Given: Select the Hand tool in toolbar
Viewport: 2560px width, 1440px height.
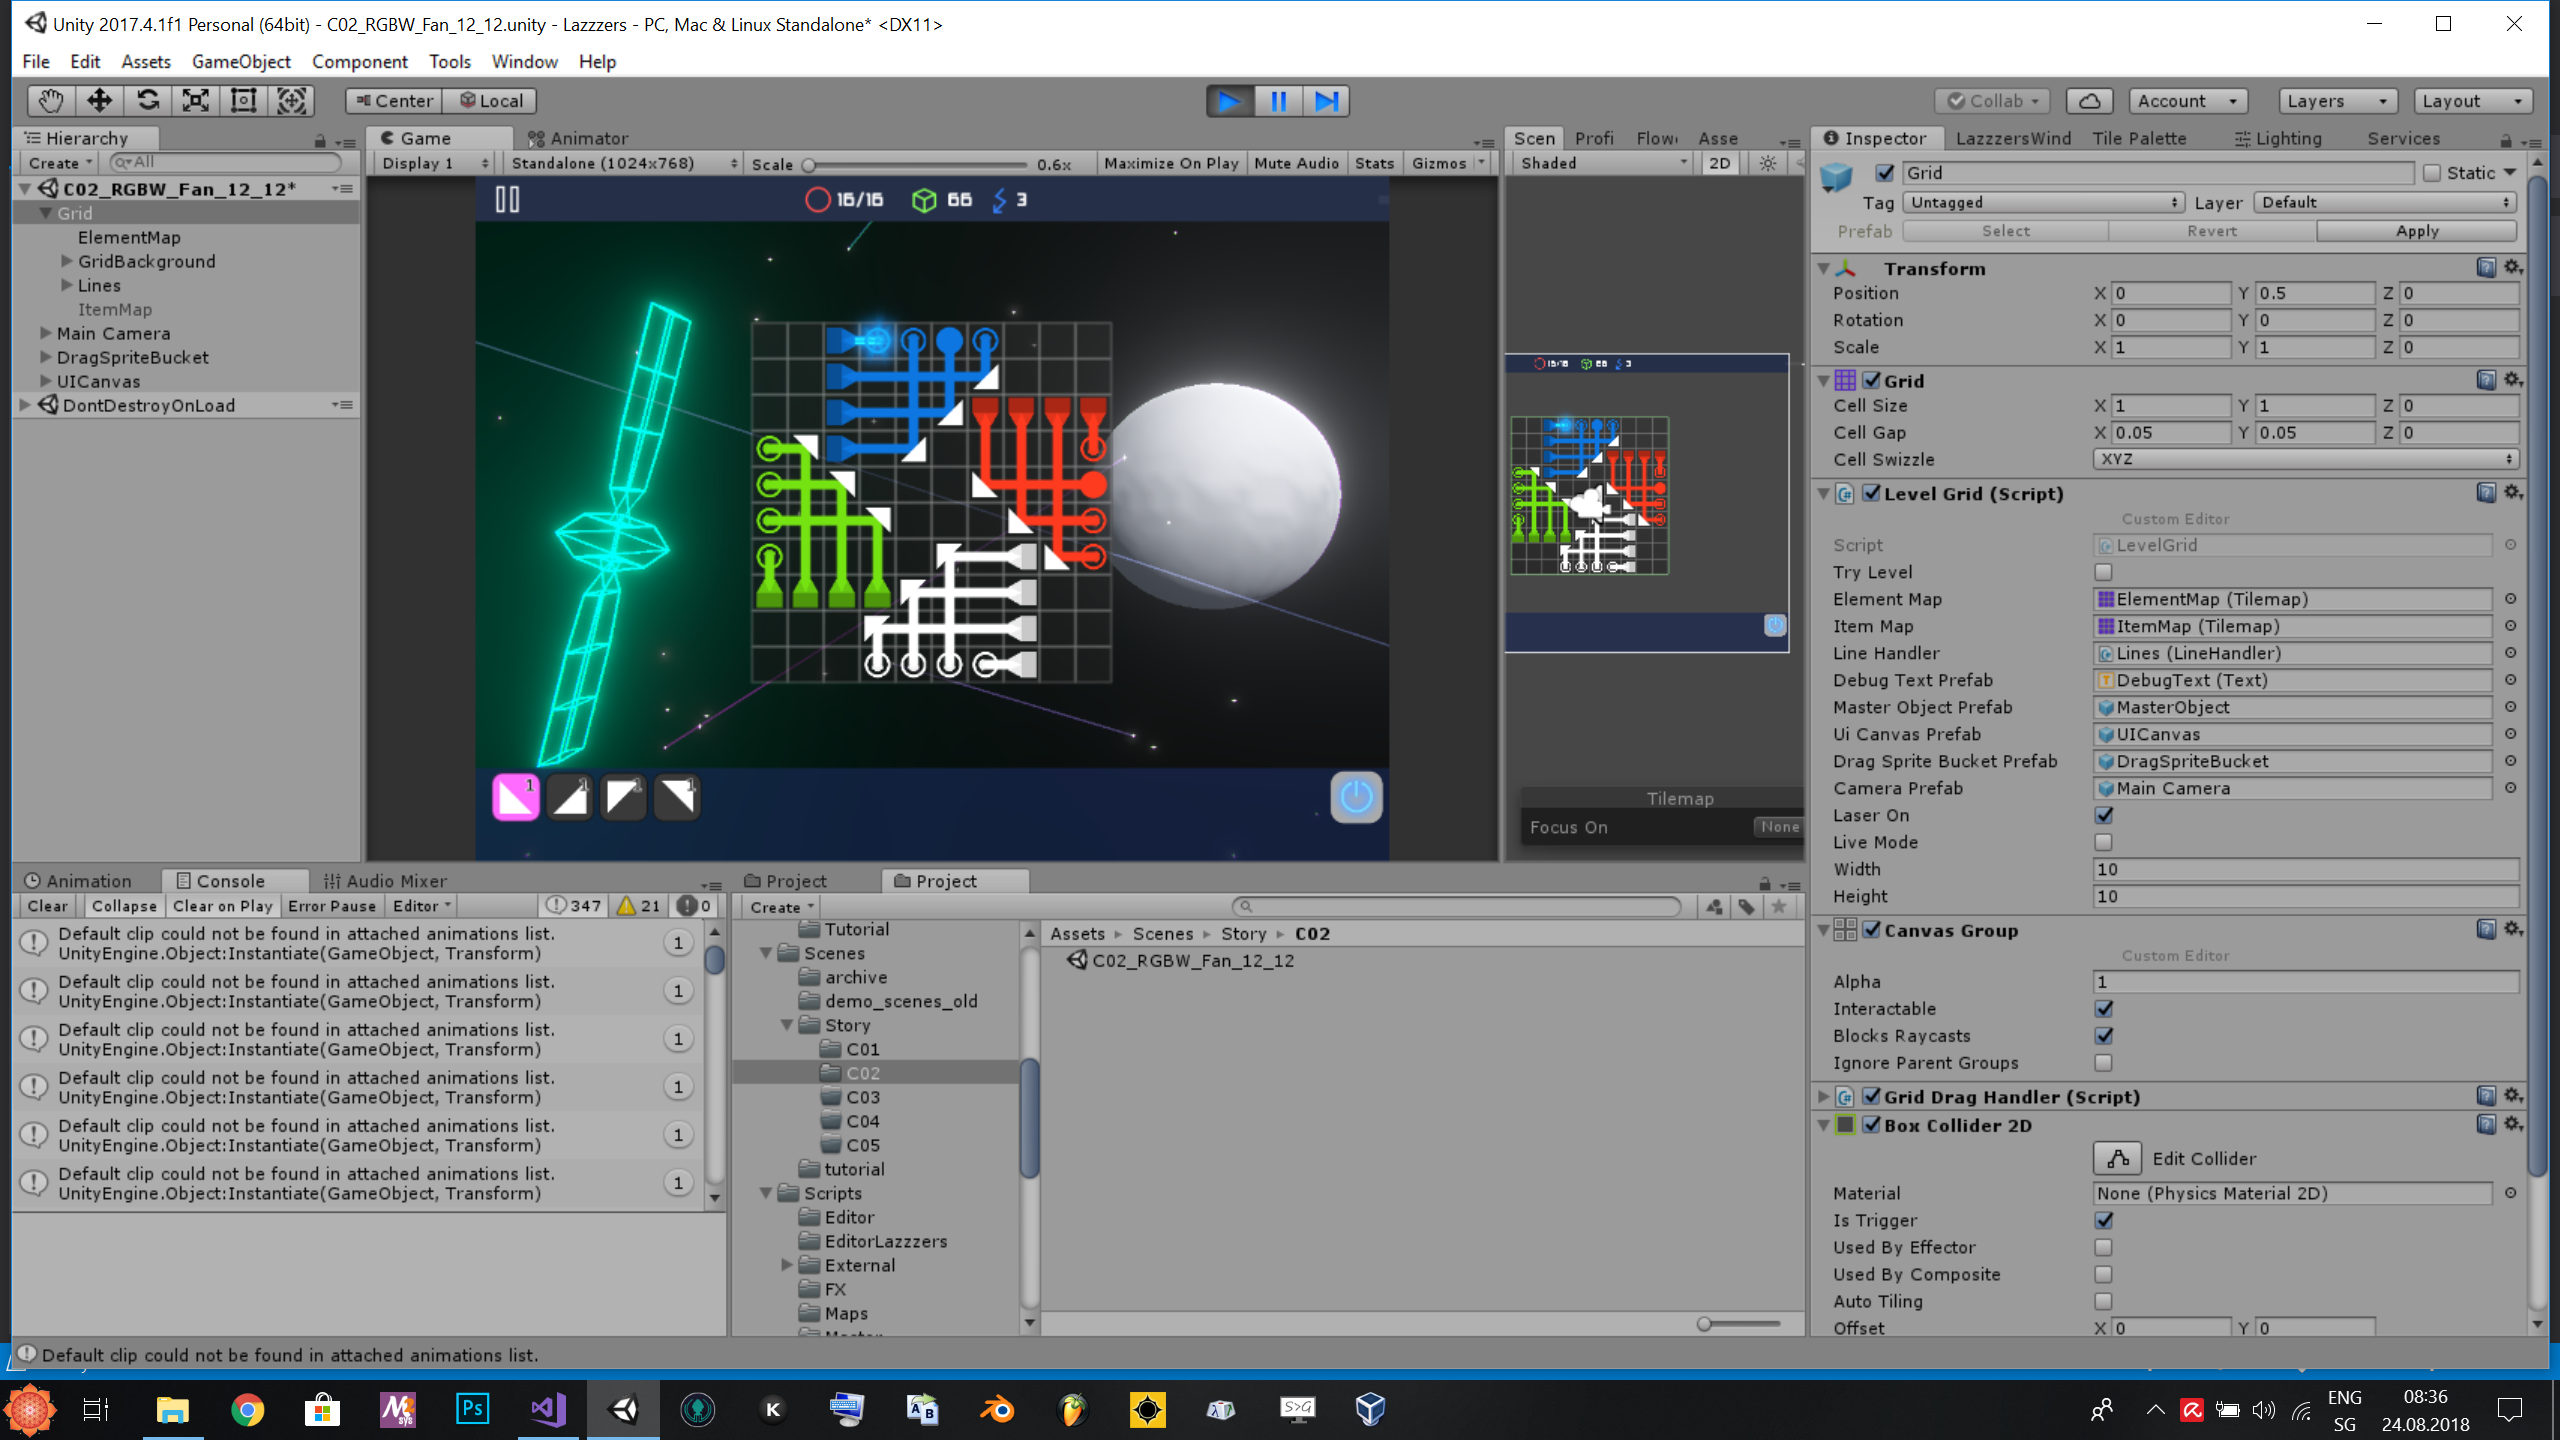Looking at the screenshot, I should coord(50,100).
